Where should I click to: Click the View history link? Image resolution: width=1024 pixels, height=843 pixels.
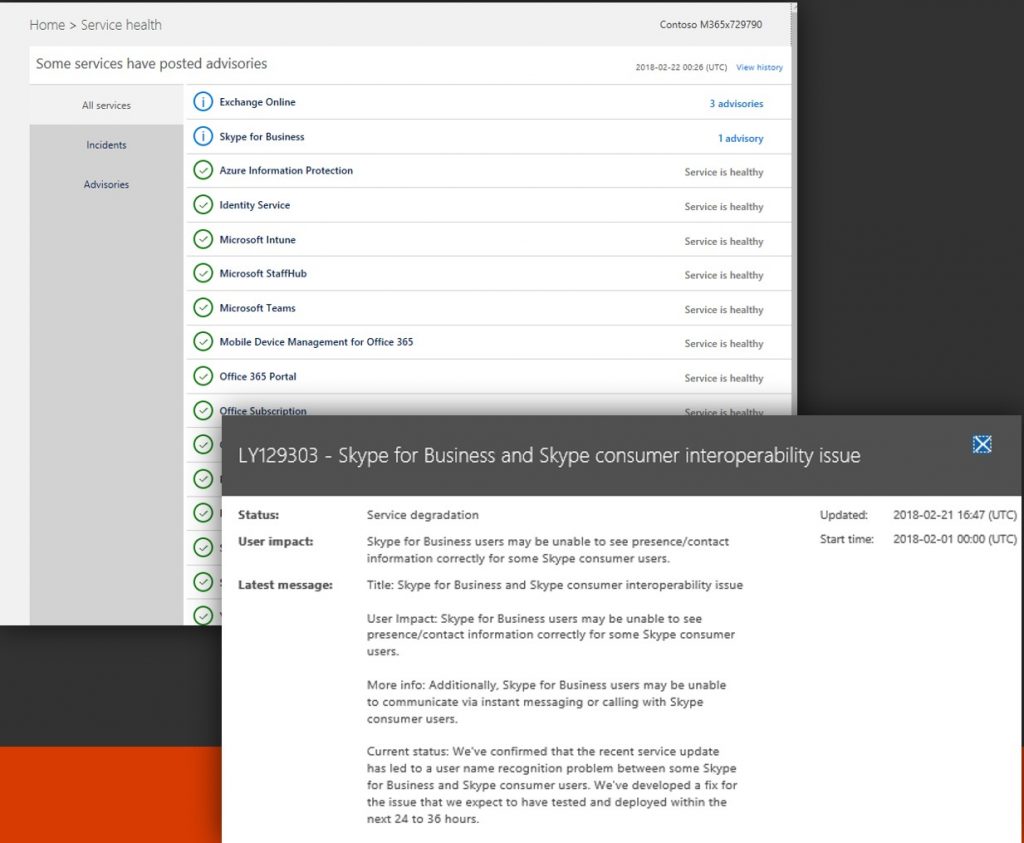(x=759, y=68)
